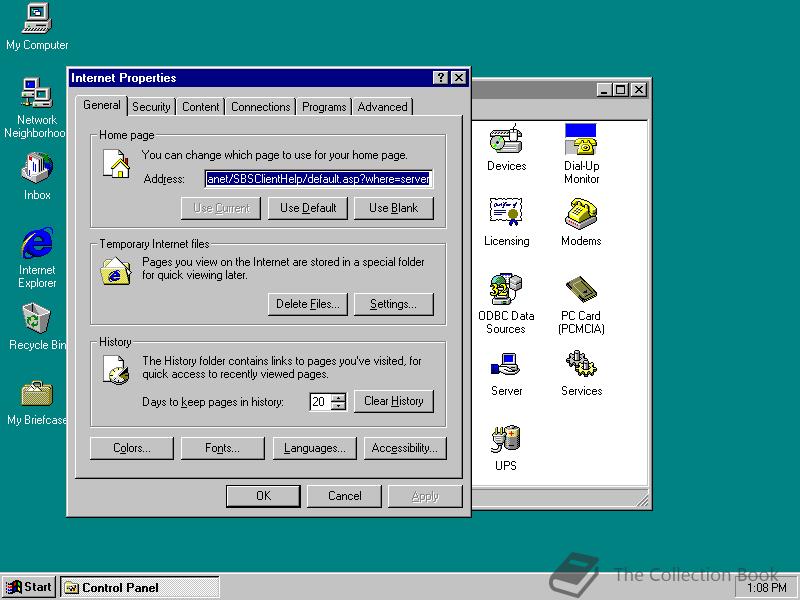Click the Use Current button
Screen dimensions: 800x600
[221, 208]
